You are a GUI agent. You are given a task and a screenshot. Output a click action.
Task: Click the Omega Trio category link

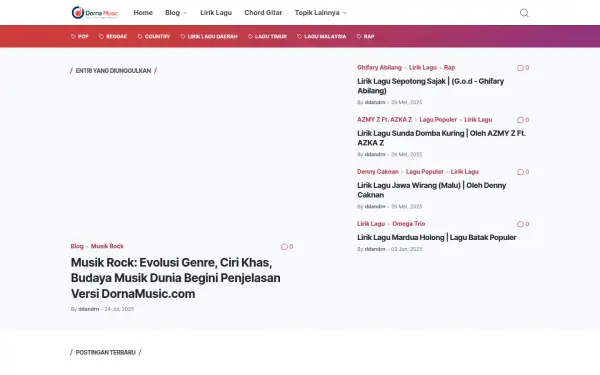coord(409,223)
